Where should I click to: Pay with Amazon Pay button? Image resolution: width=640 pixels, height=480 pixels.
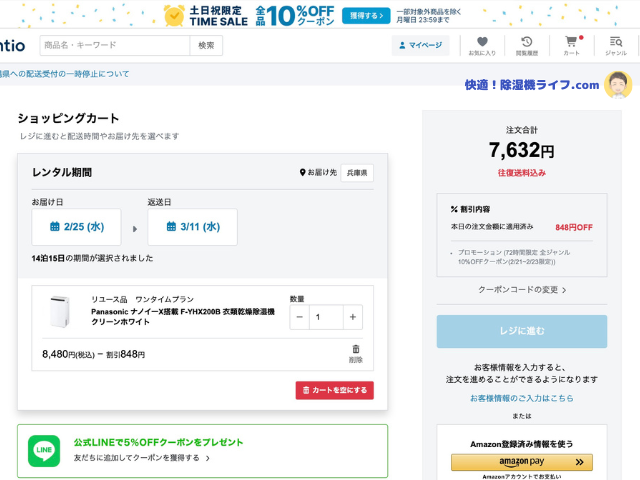tap(521, 462)
